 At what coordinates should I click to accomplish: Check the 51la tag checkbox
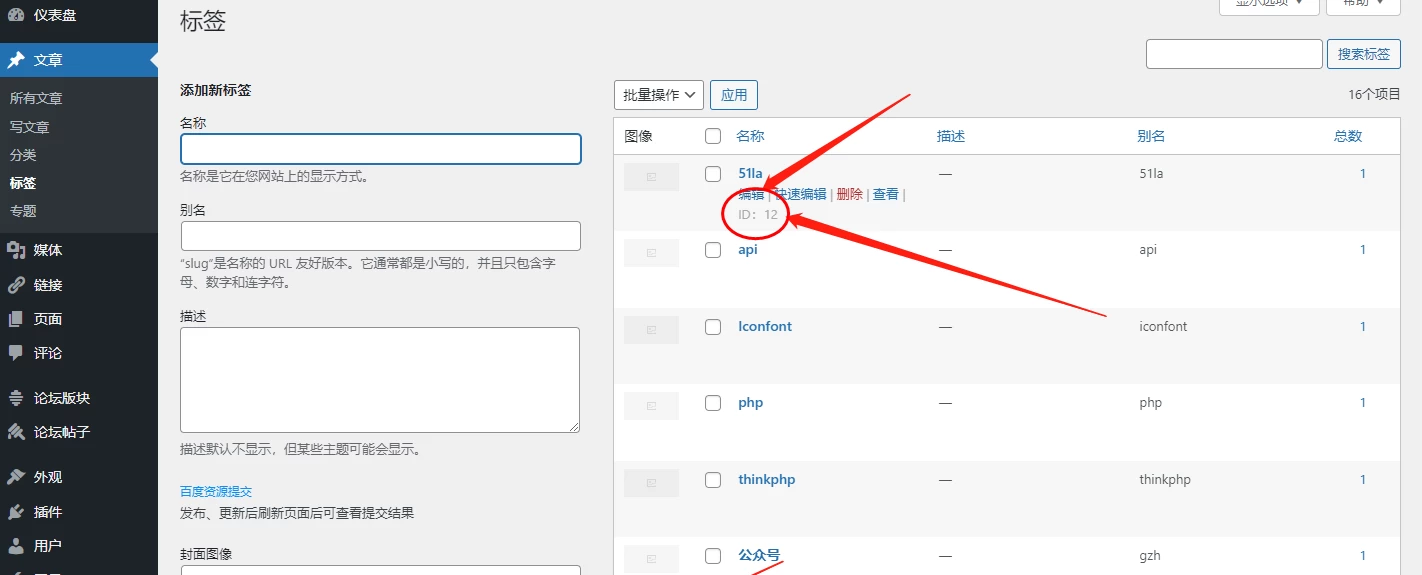pyautogui.click(x=713, y=174)
